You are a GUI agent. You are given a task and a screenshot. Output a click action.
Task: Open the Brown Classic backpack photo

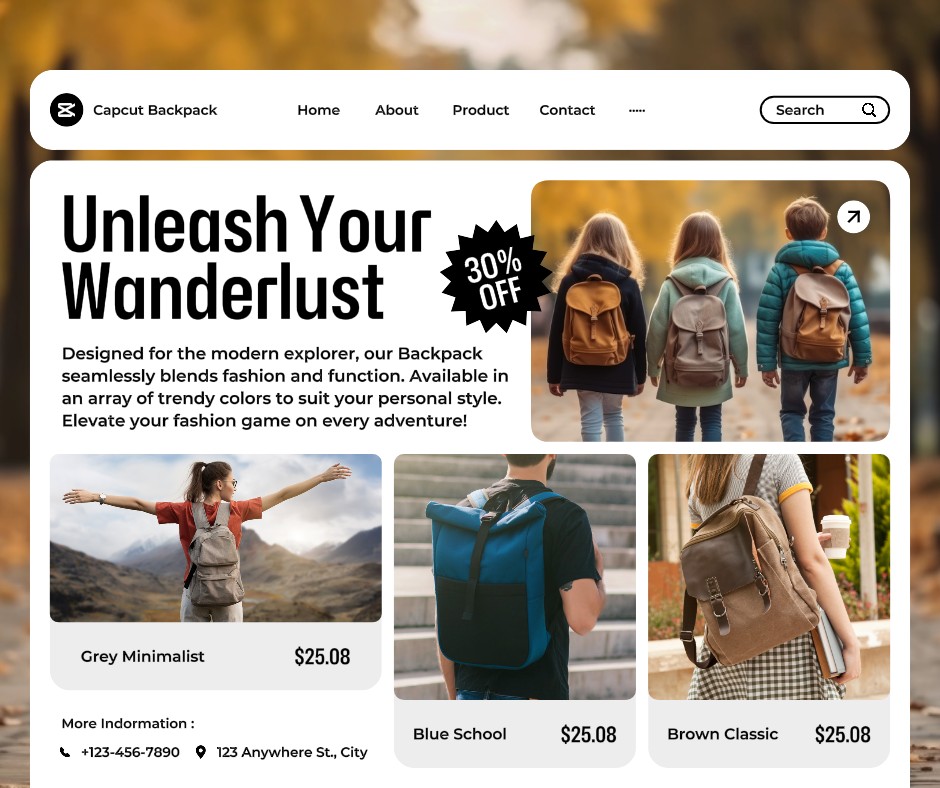click(x=769, y=577)
